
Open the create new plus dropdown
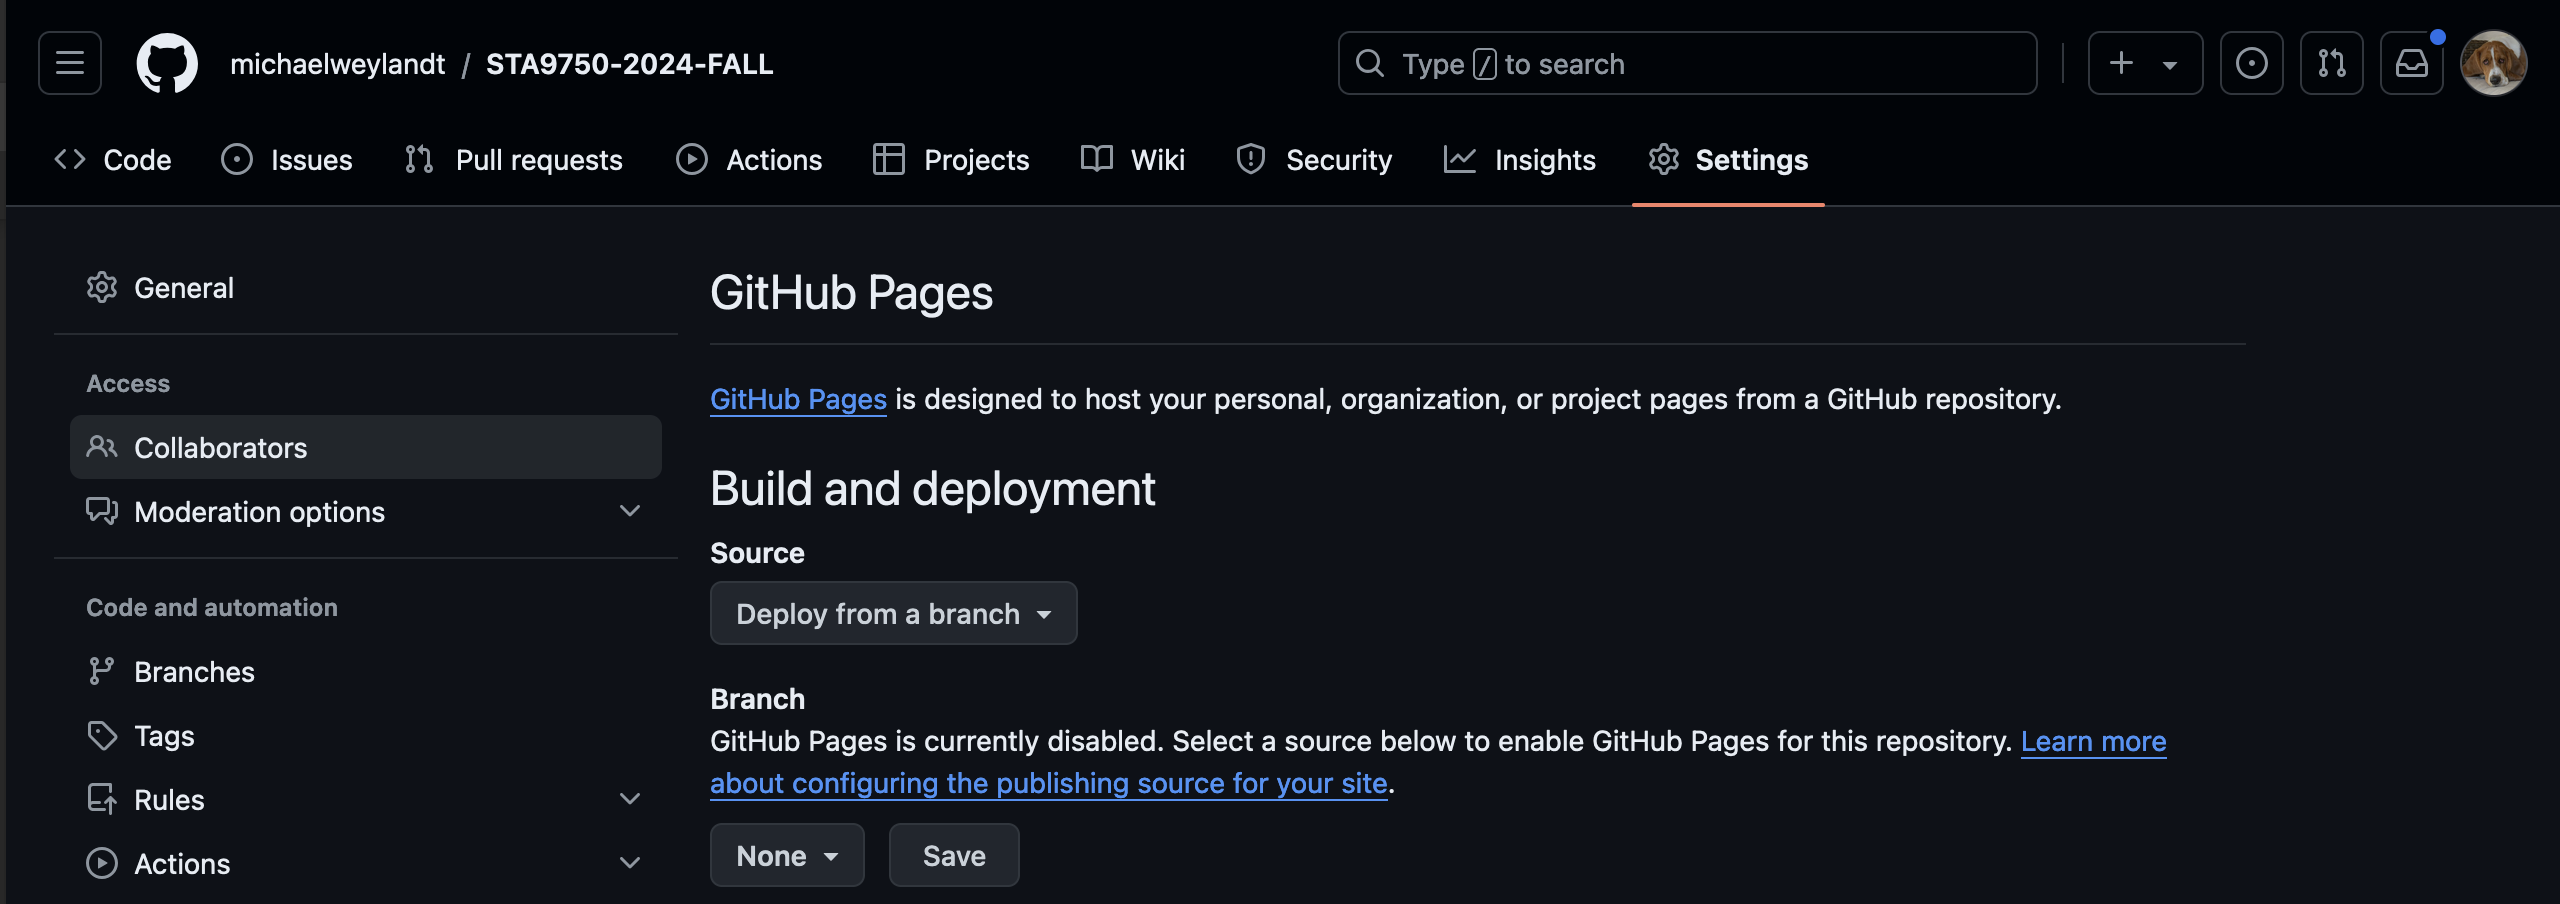[x=2144, y=63]
